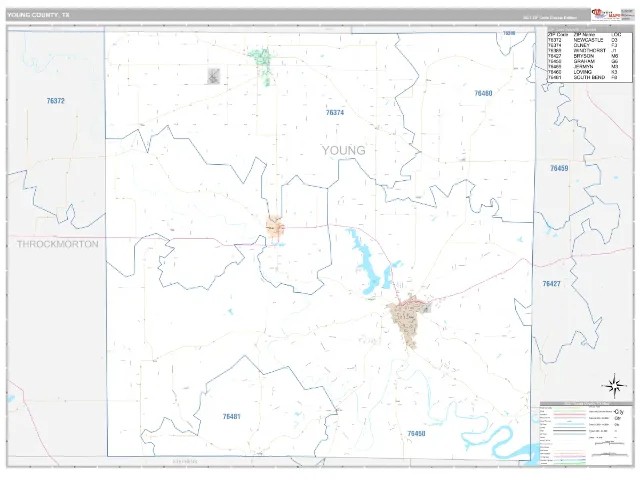Click the GRAHAM row in ZIP index

pyautogui.click(x=584, y=62)
